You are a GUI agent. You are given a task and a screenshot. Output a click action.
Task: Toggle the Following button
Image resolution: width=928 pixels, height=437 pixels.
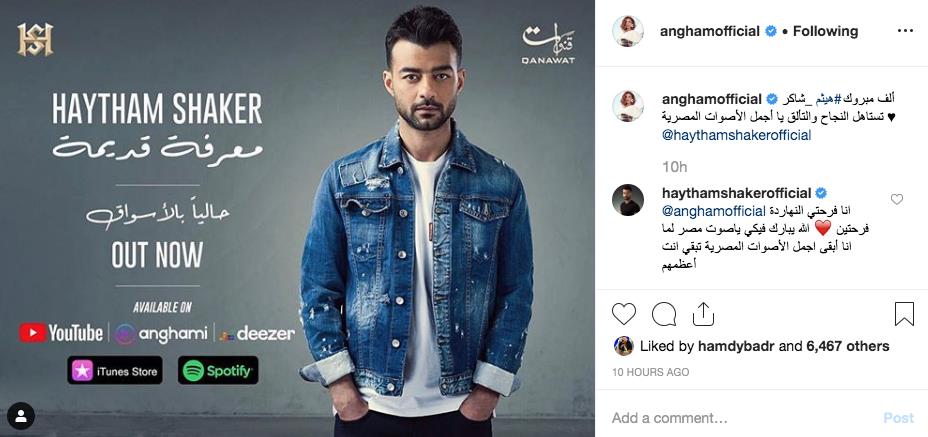point(825,31)
